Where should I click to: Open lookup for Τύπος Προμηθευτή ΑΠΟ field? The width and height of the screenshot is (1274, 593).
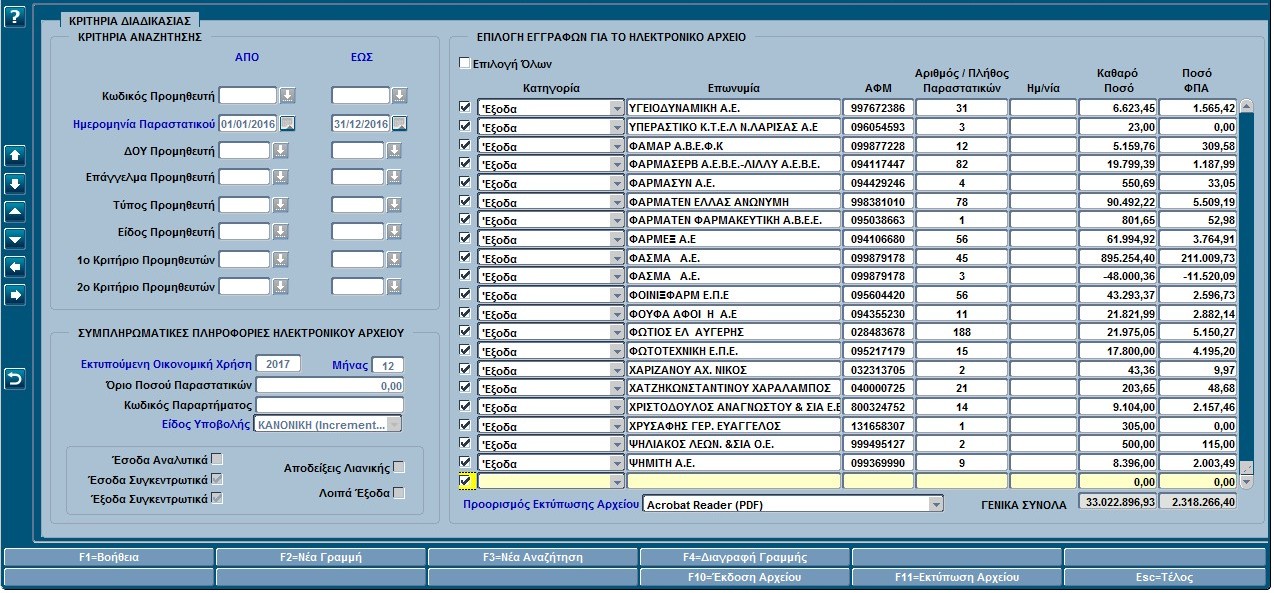281,205
